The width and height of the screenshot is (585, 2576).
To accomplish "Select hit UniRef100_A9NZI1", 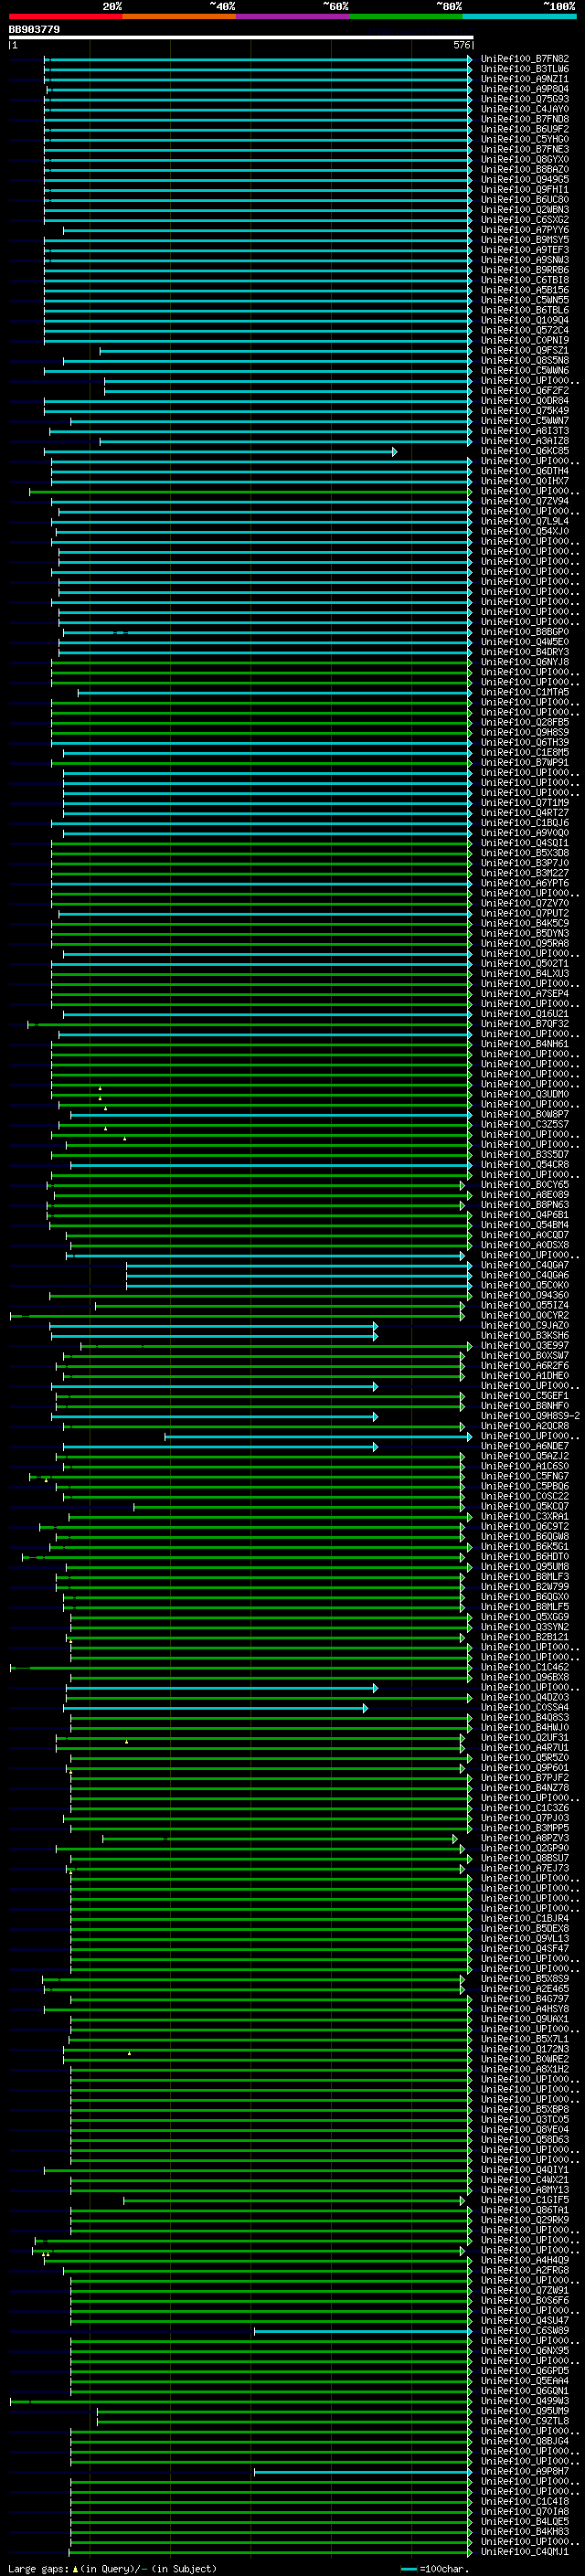I will tap(525, 79).
